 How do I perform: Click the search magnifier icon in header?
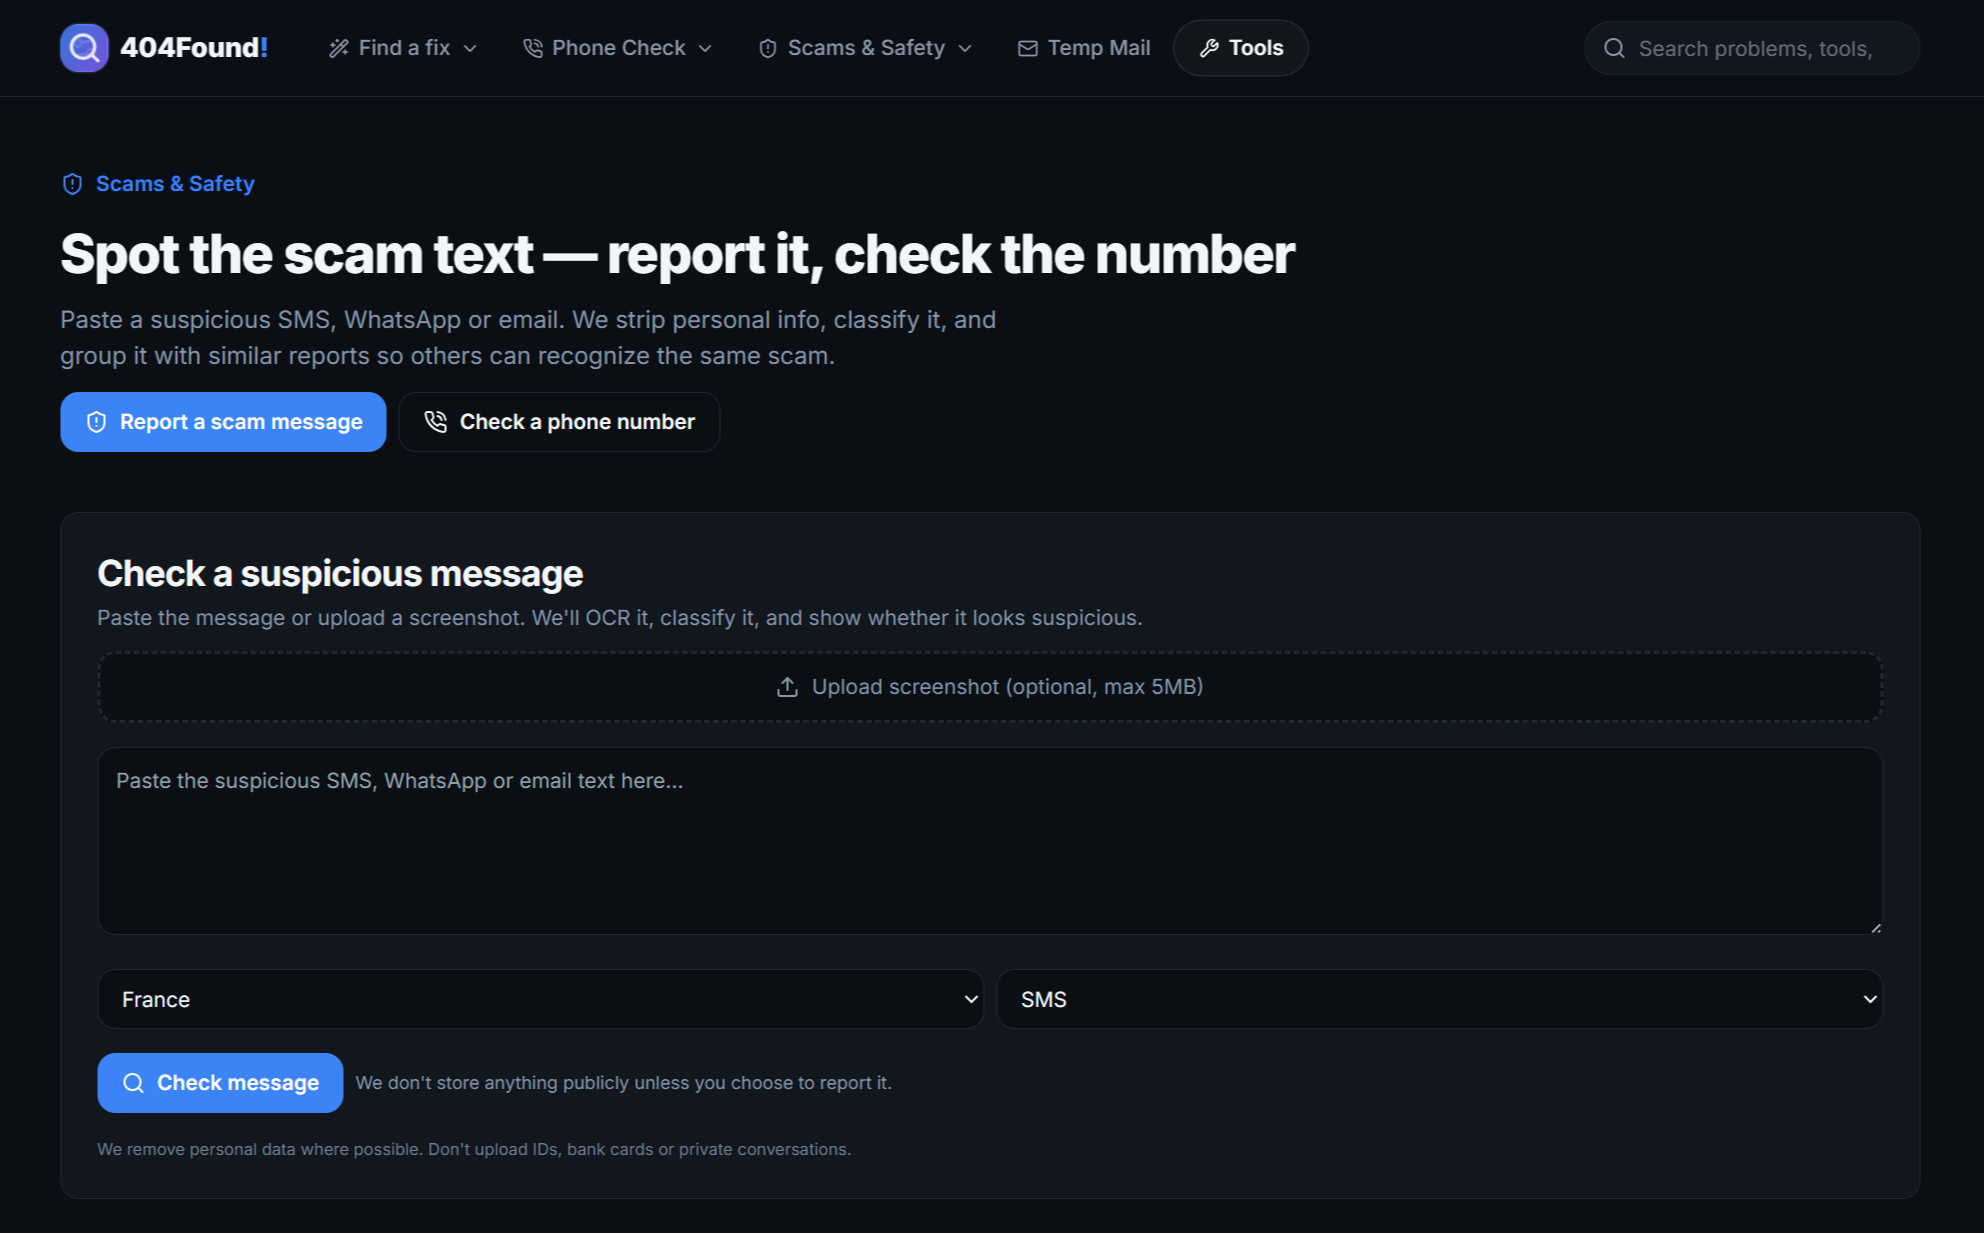click(x=1614, y=48)
